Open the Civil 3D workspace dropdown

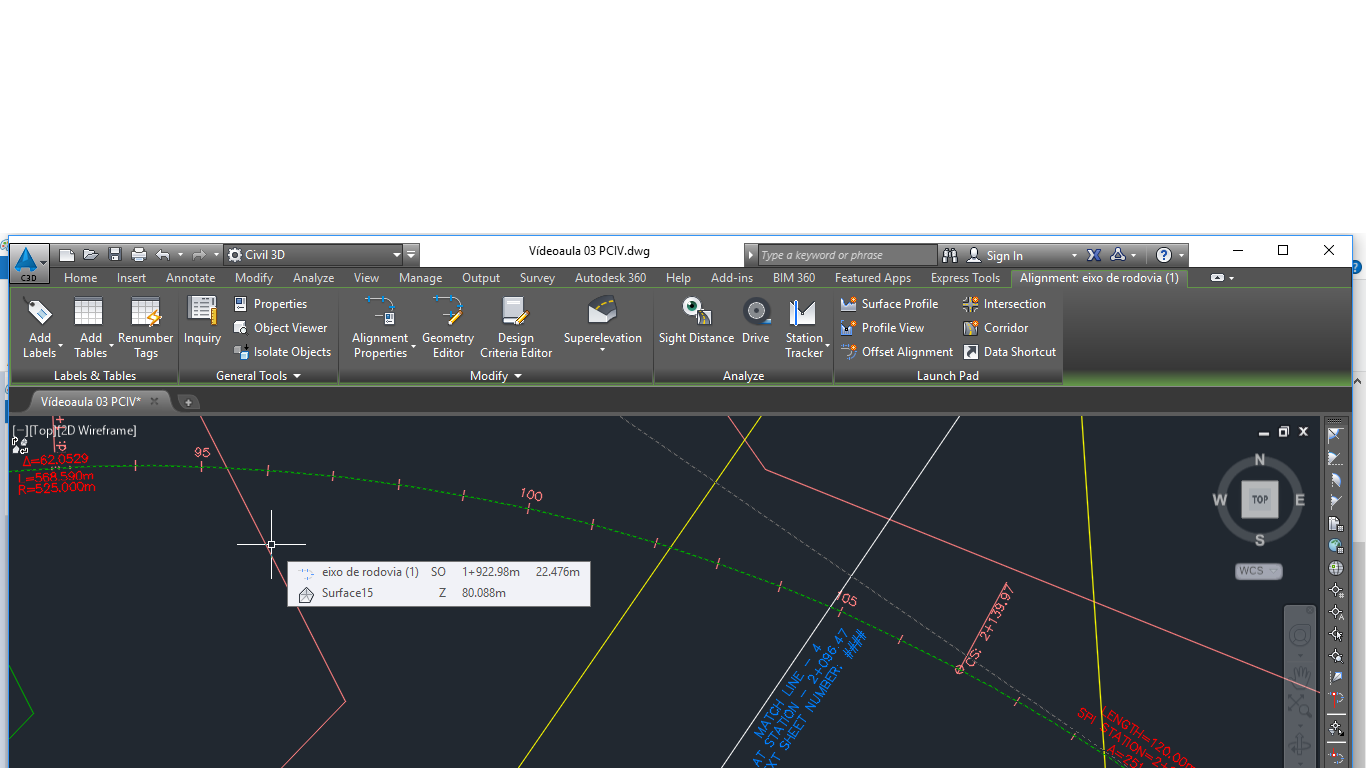[395, 254]
